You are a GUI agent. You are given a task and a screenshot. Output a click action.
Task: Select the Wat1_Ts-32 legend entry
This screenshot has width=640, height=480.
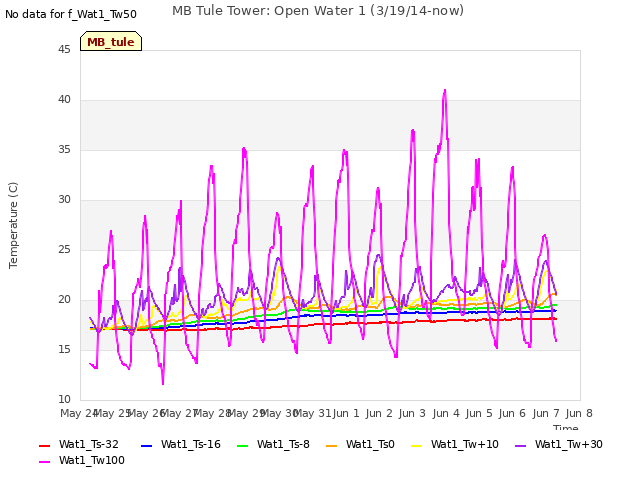[79, 444]
